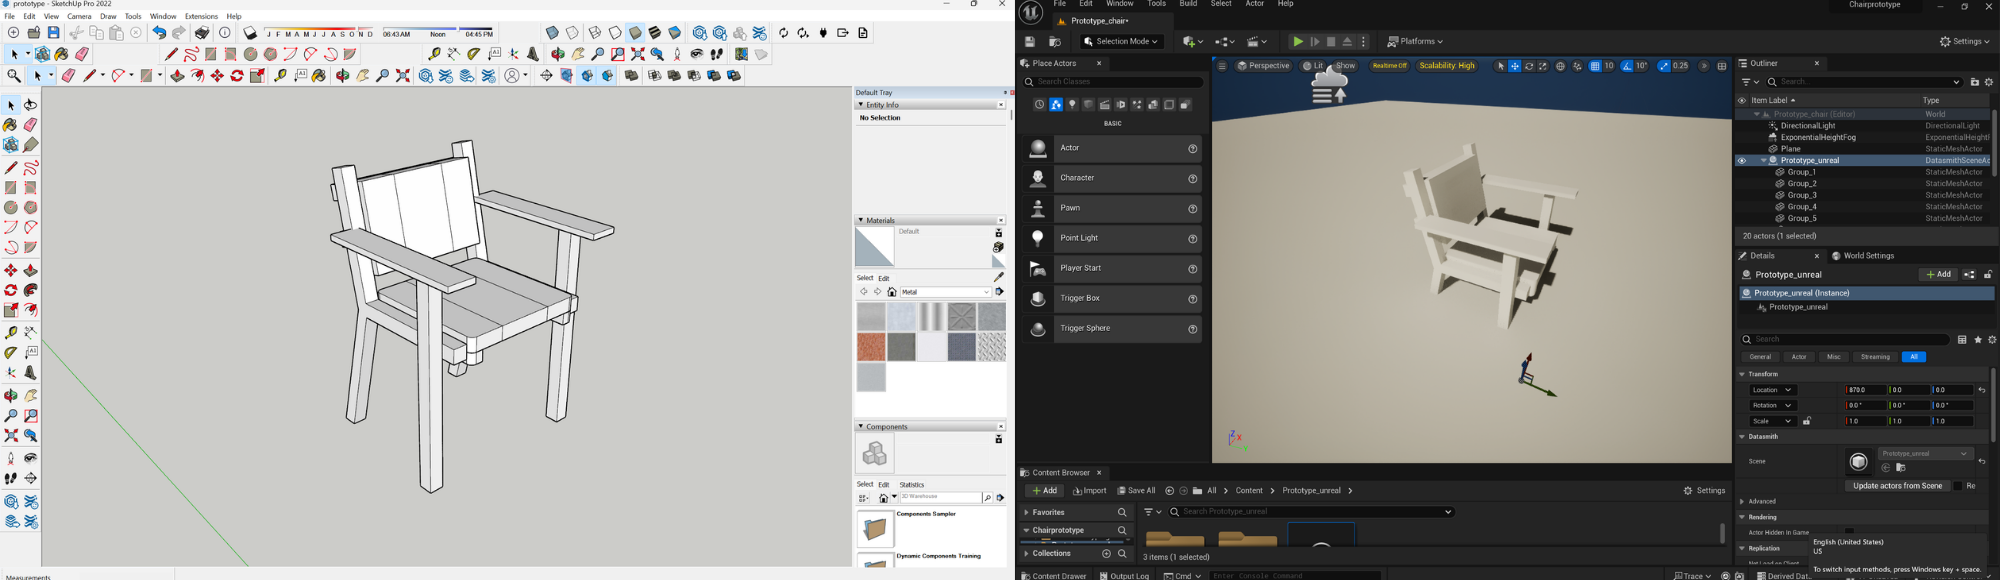The height and width of the screenshot is (580, 2000).
Task: Click the Unreal save level icon
Action: tap(1030, 42)
